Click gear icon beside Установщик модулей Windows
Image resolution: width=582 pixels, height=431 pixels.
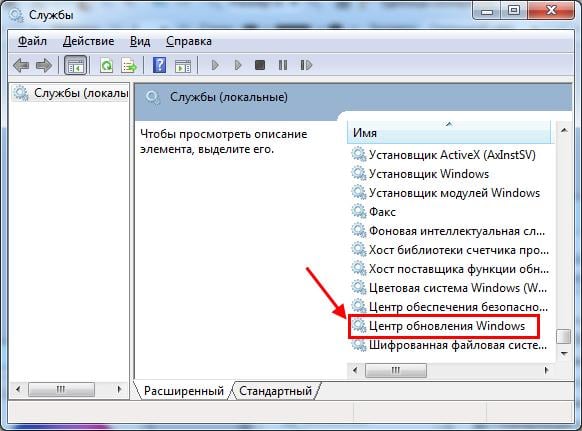coord(359,192)
